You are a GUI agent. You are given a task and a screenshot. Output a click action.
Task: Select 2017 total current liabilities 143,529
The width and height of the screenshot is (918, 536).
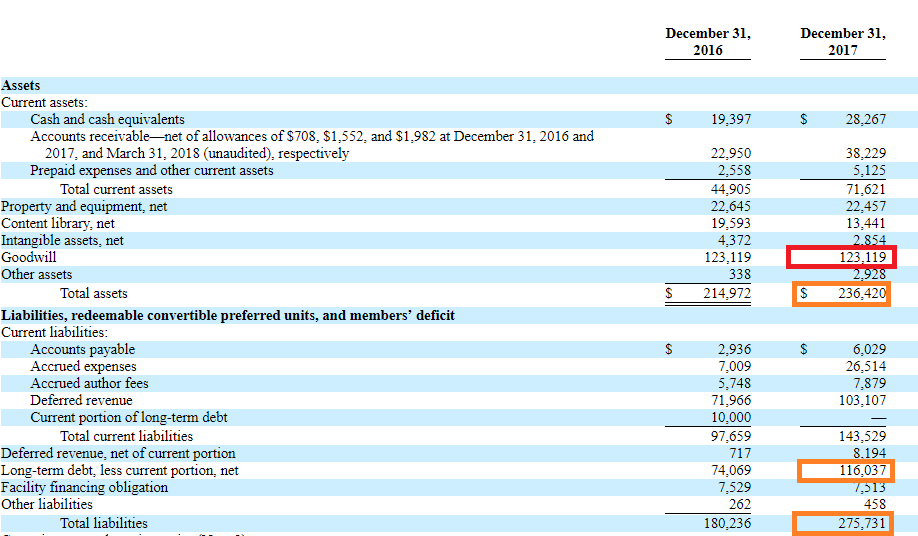pyautogui.click(x=862, y=437)
